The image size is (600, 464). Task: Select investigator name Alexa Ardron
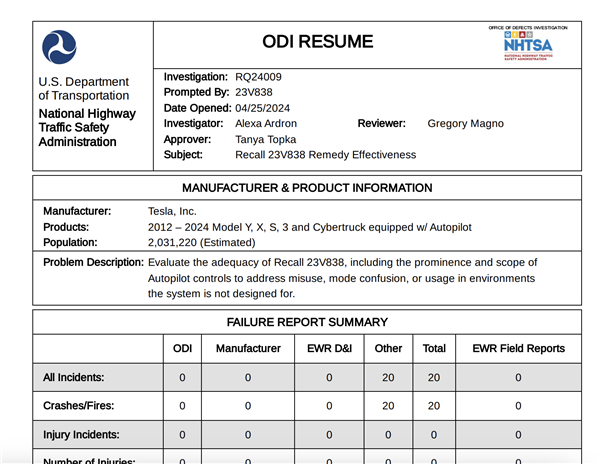pos(266,124)
